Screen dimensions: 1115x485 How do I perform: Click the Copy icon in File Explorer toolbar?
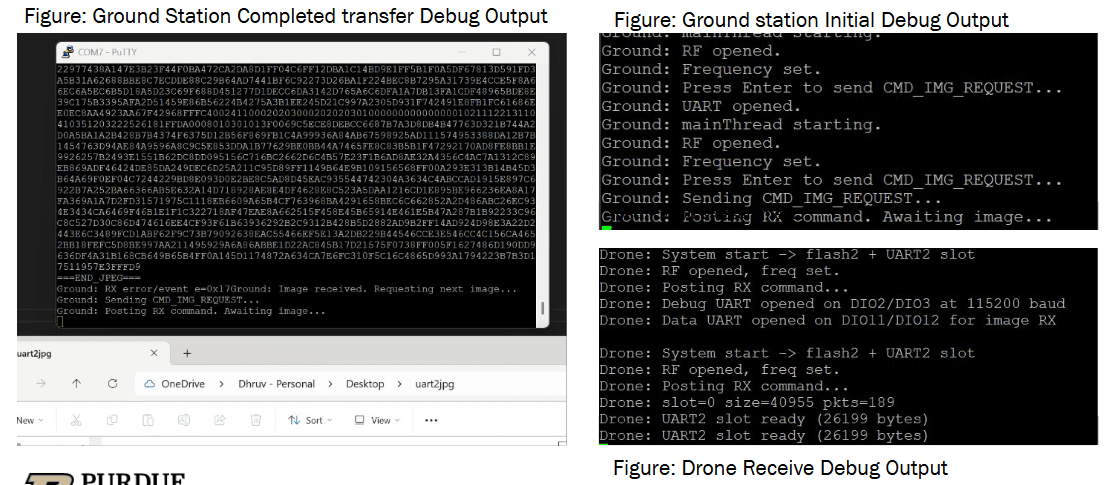pos(112,420)
